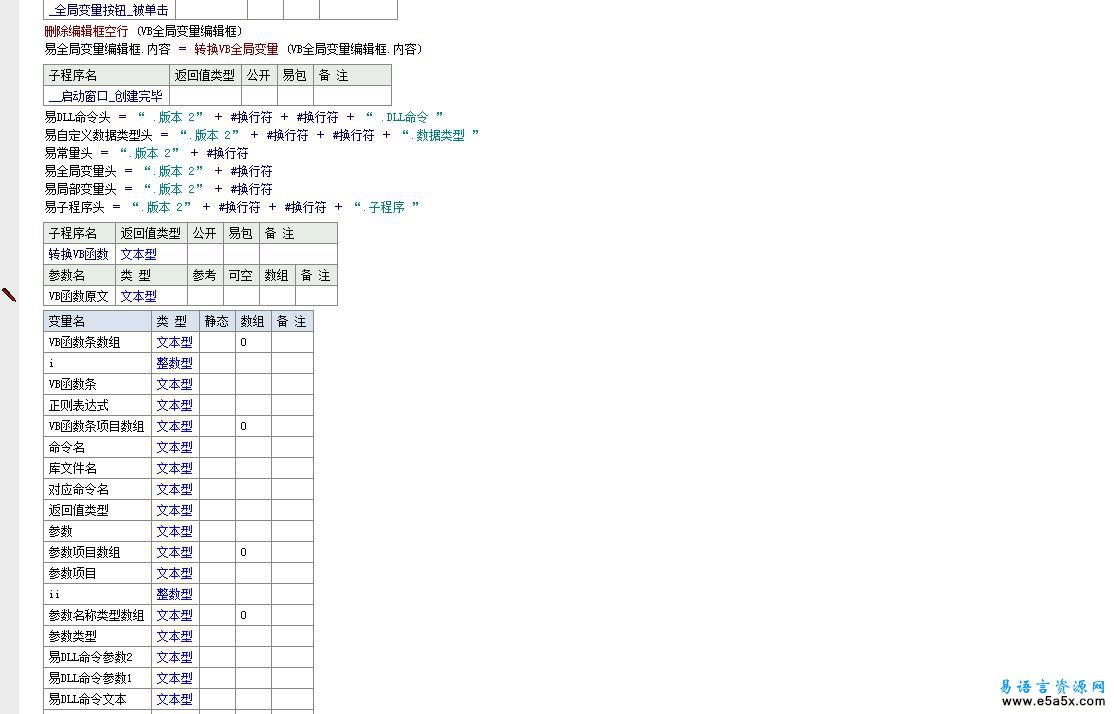Click code line 易全局变量头 assignment
Image resolution: width=1114 pixels, height=714 pixels.
tap(158, 171)
